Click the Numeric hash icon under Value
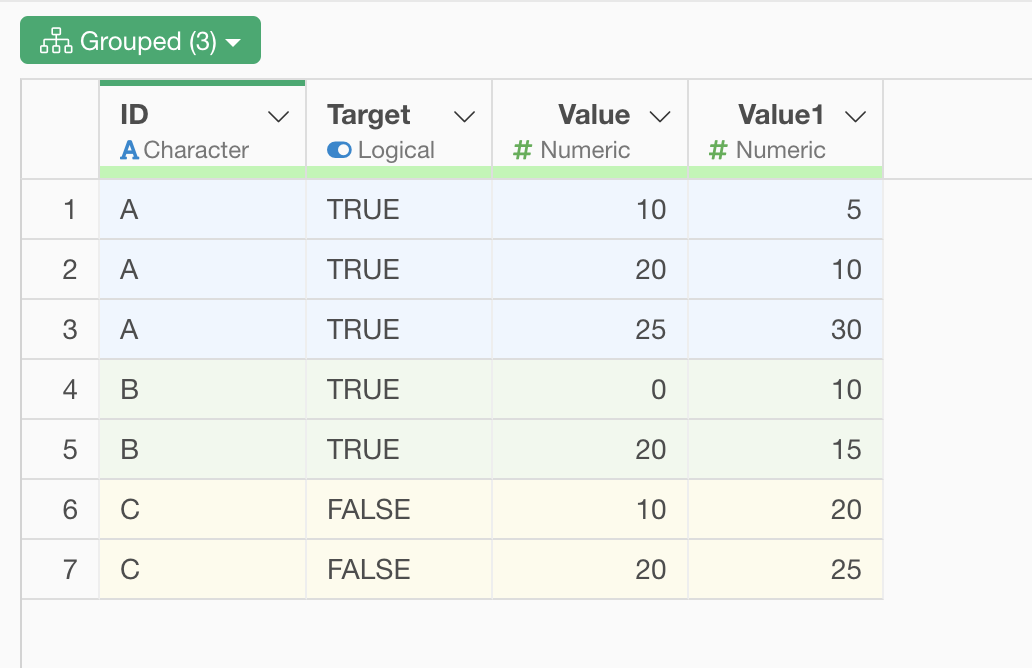The height and width of the screenshot is (668, 1032). pos(521,150)
